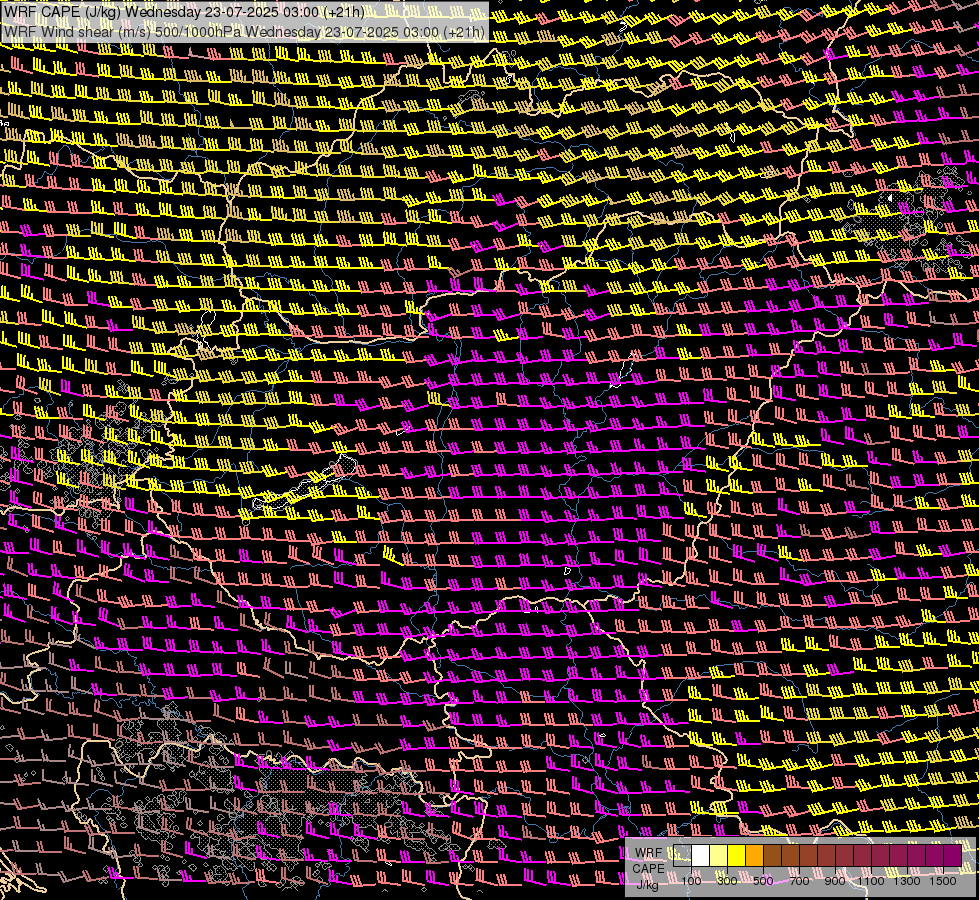Select the bright yellow legend swatch
Screen dimensions: 979x900
(737, 856)
